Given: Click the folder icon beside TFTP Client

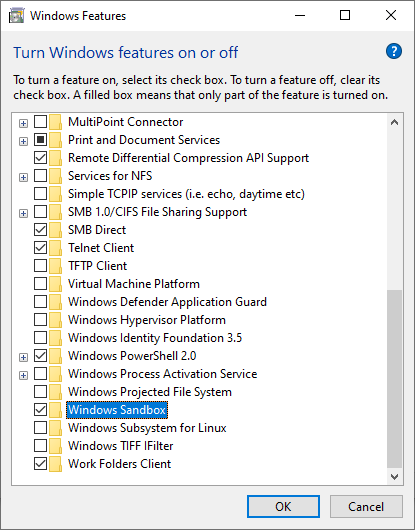Looking at the screenshot, I should [55, 266].
